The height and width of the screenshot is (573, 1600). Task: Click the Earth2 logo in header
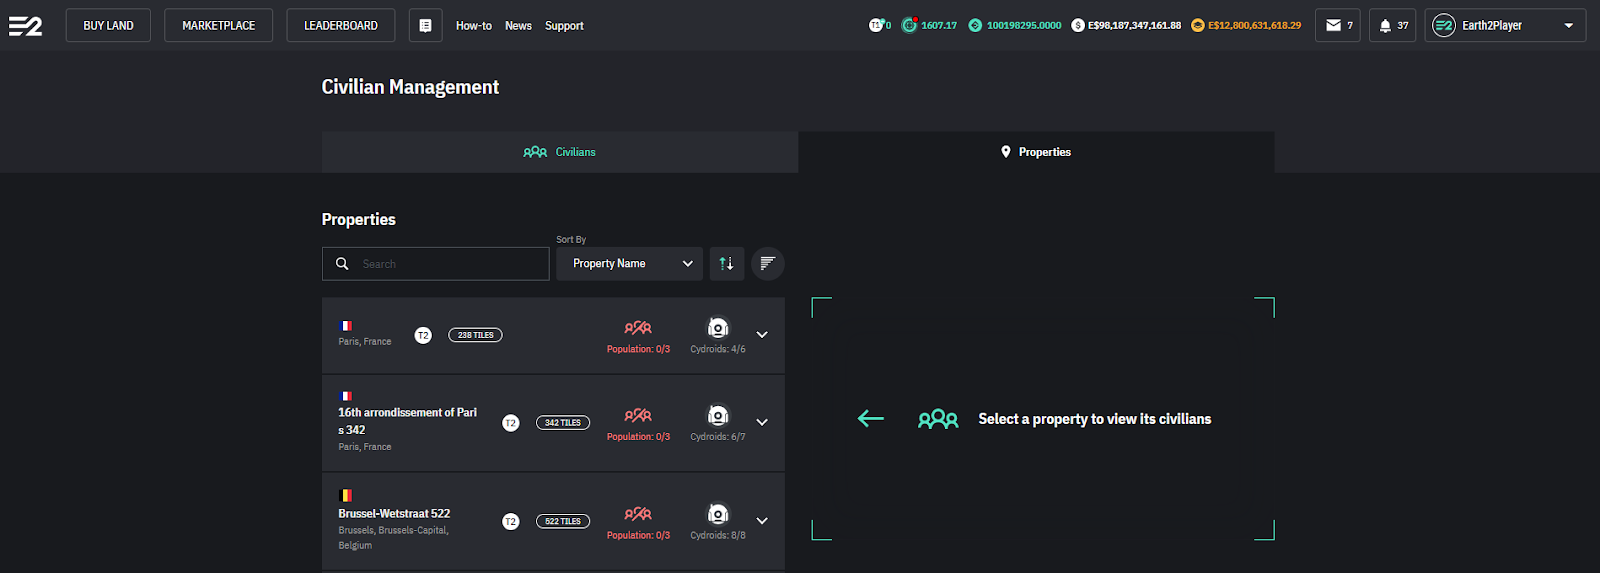(26, 26)
